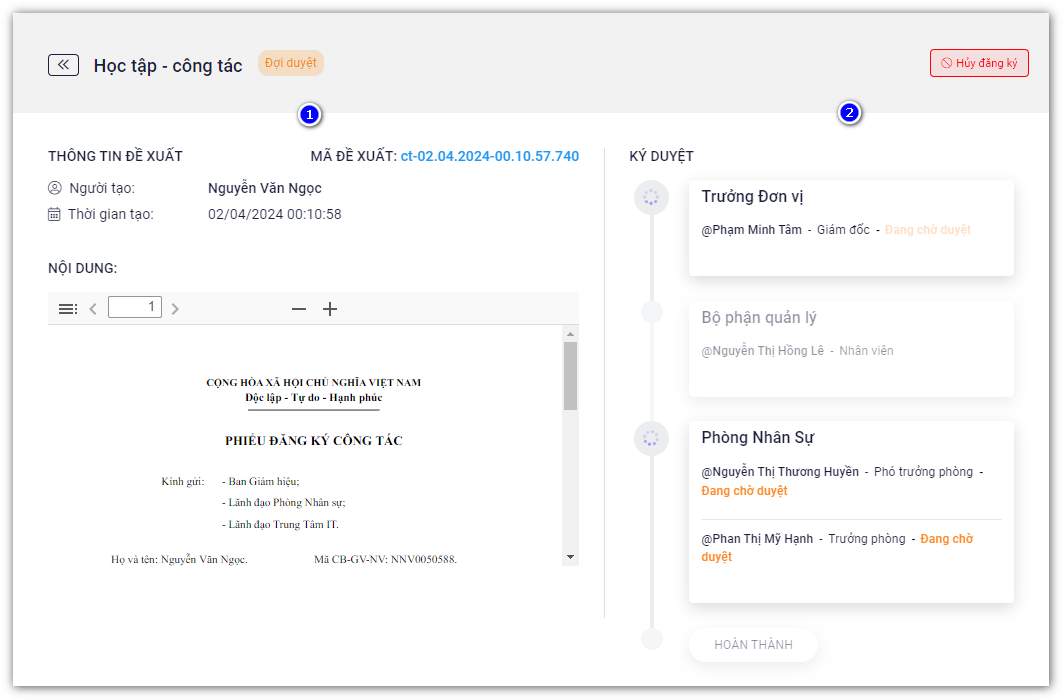Click the Phòng Nhân Sự loading status icon

[651, 438]
